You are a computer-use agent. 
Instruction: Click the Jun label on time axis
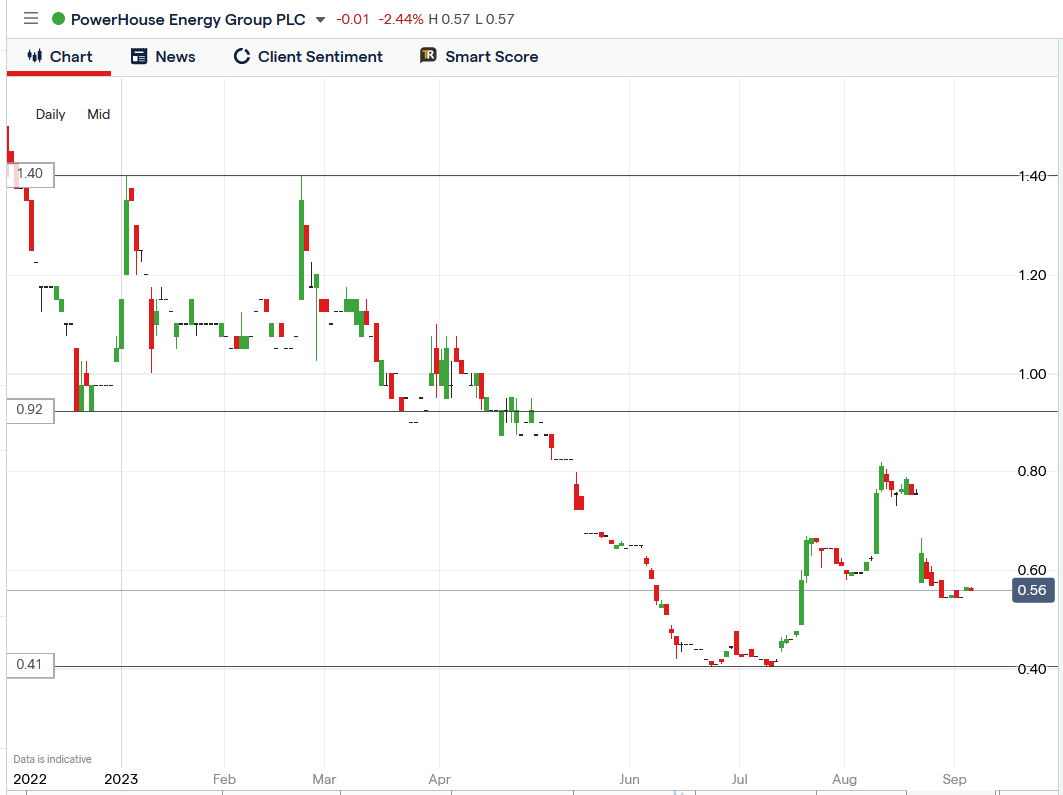coord(629,779)
